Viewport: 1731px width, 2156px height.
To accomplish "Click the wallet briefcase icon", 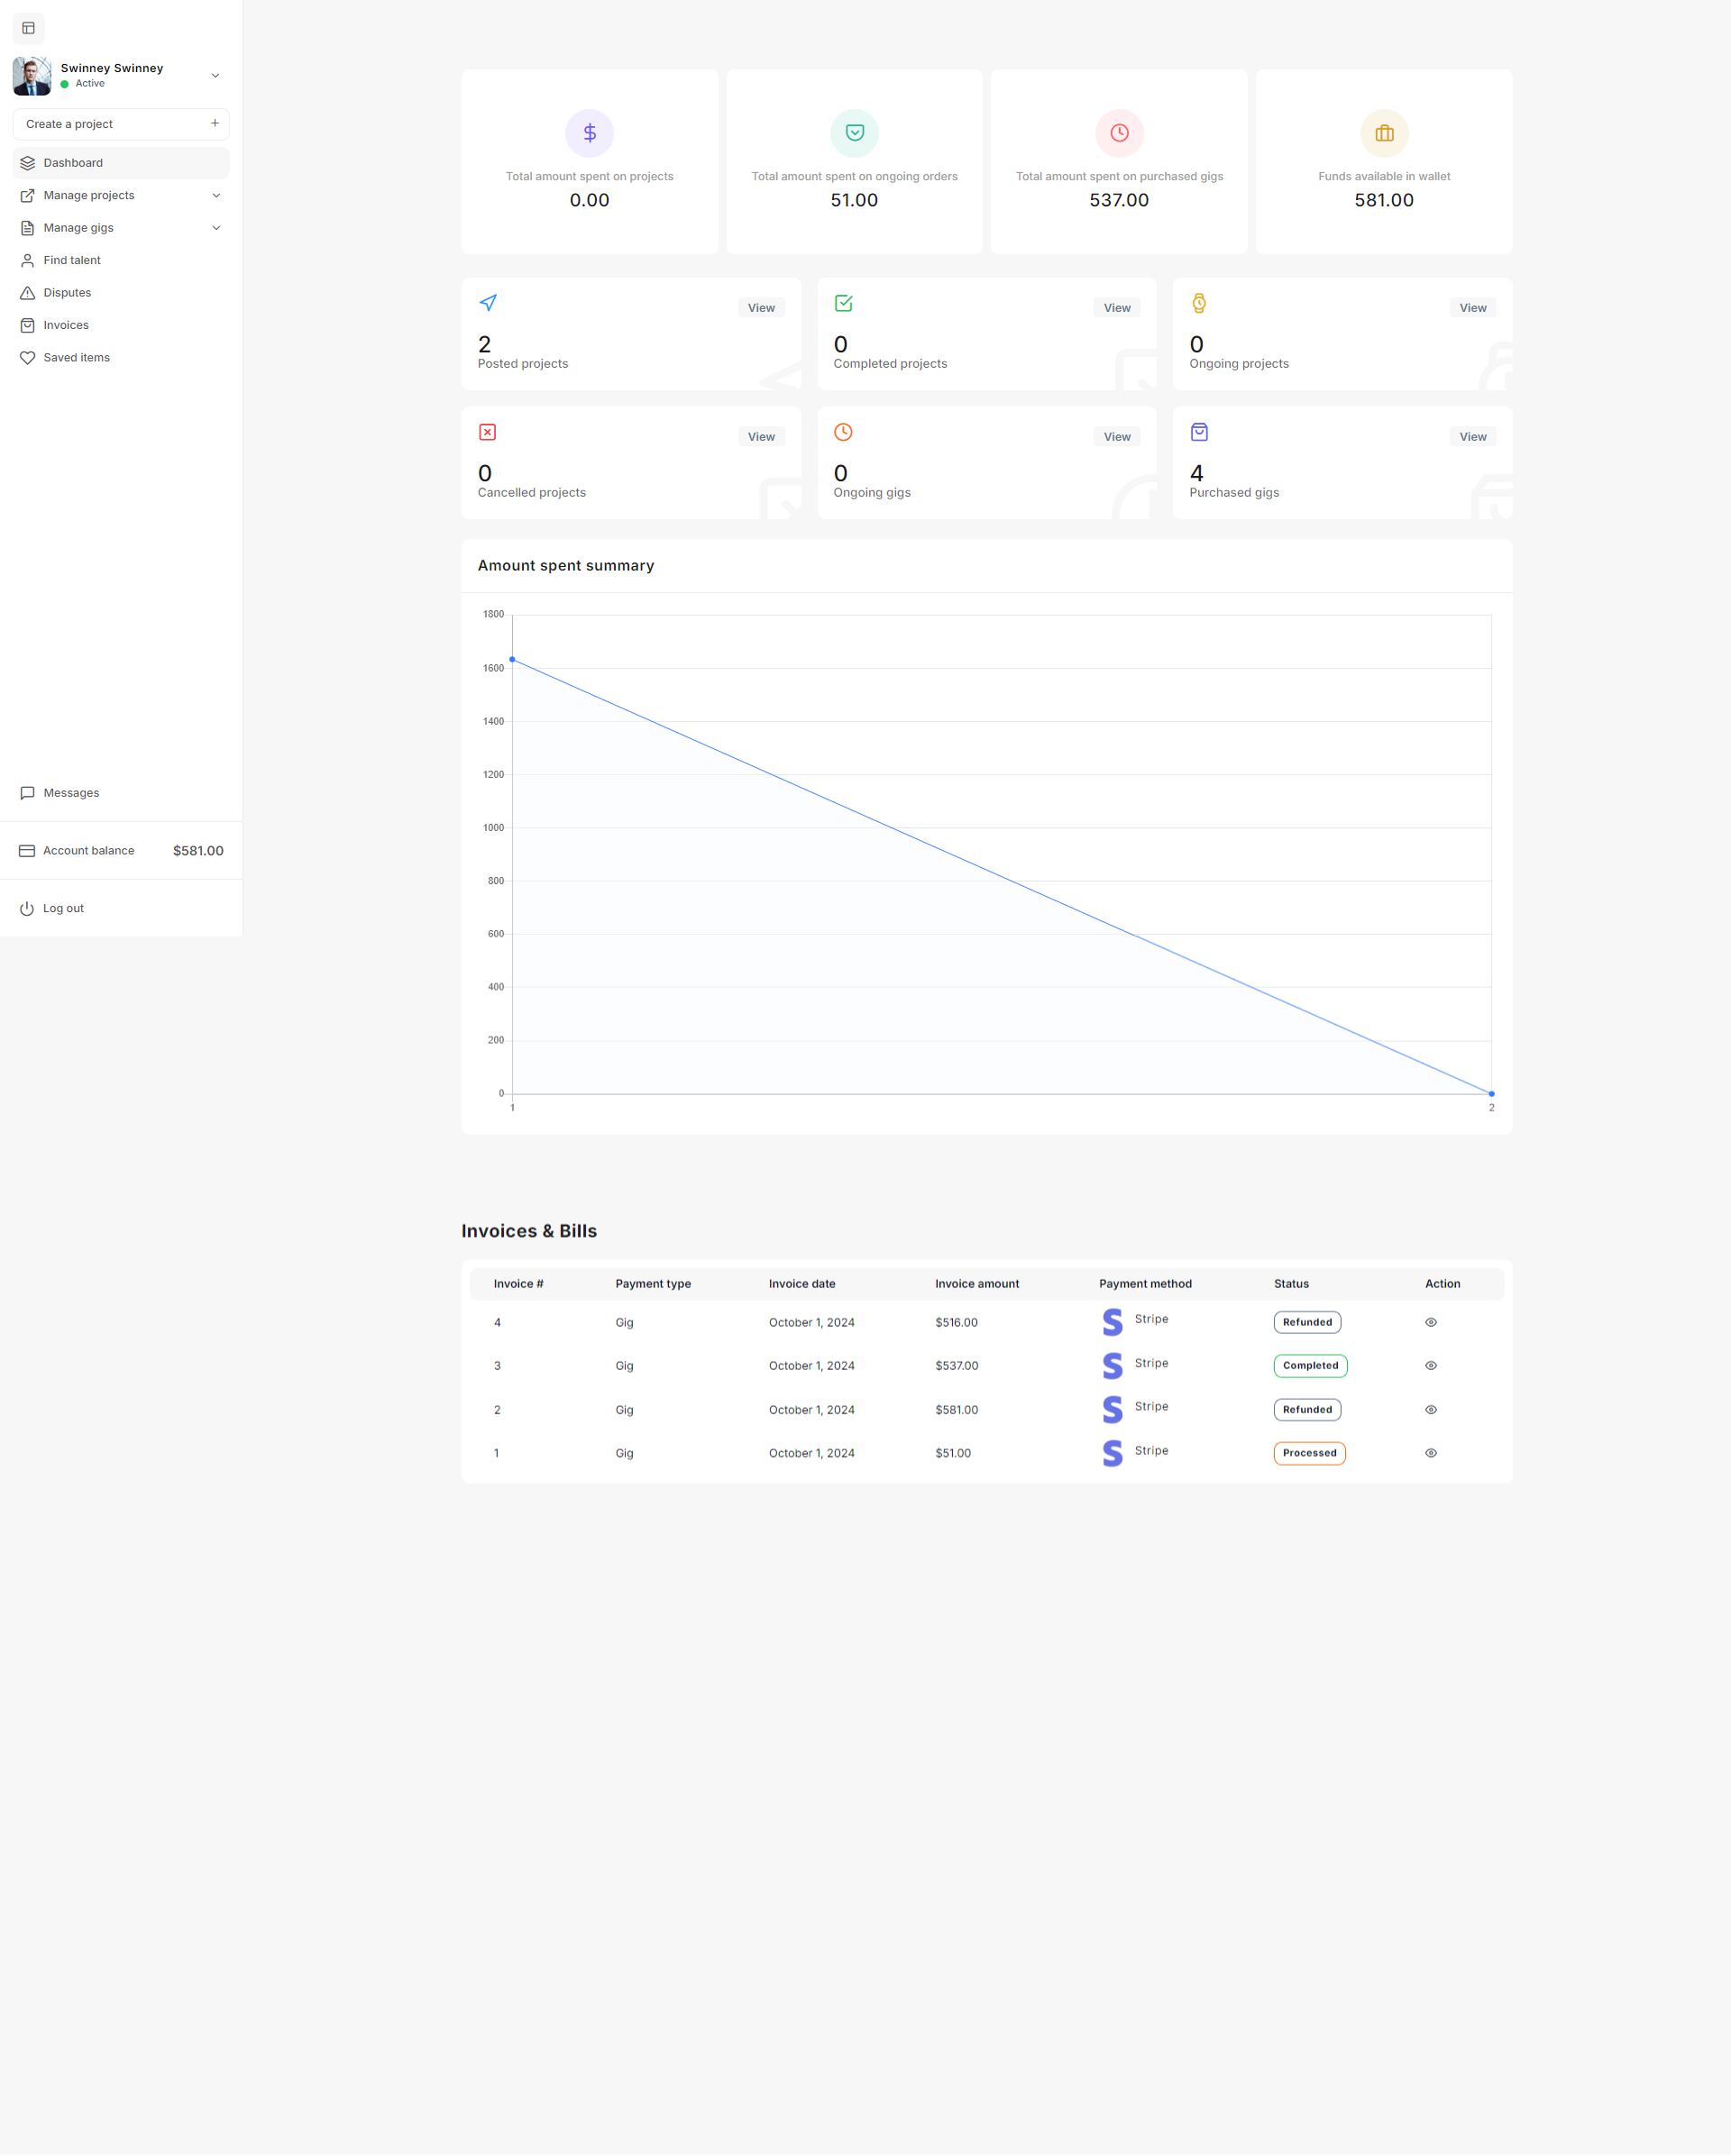I will click(1383, 133).
